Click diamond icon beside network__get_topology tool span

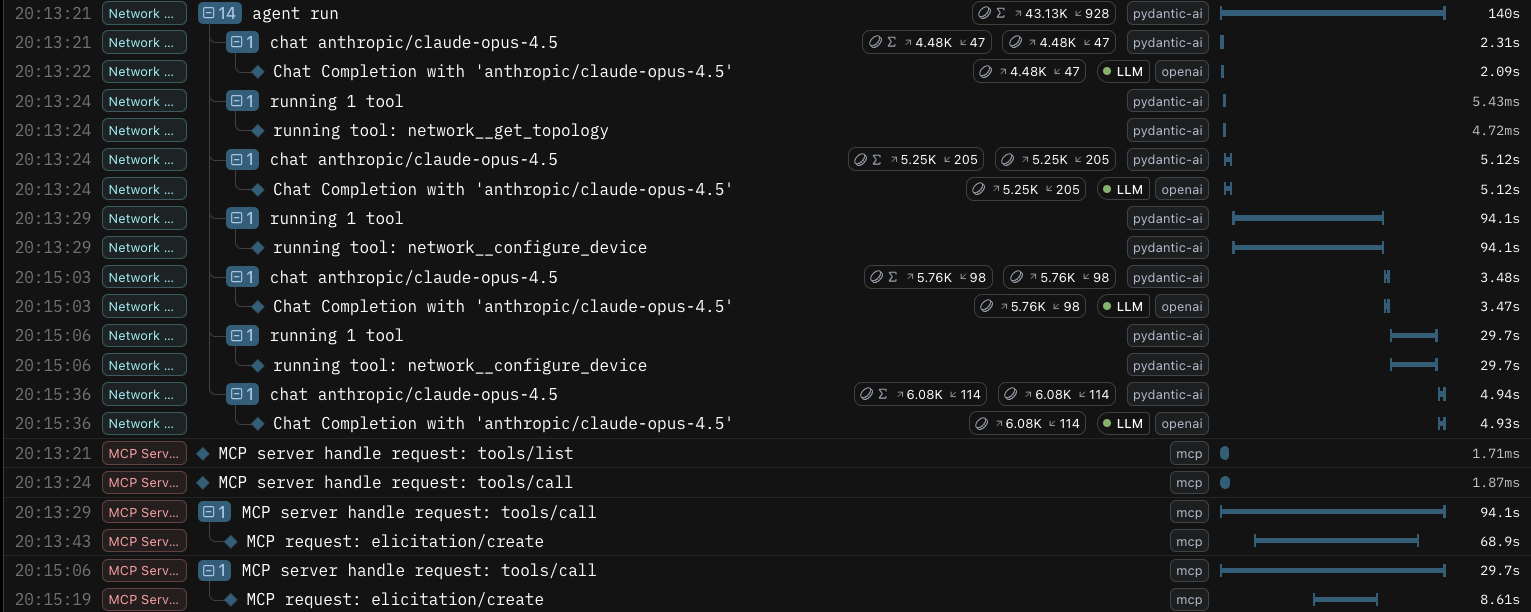(257, 130)
